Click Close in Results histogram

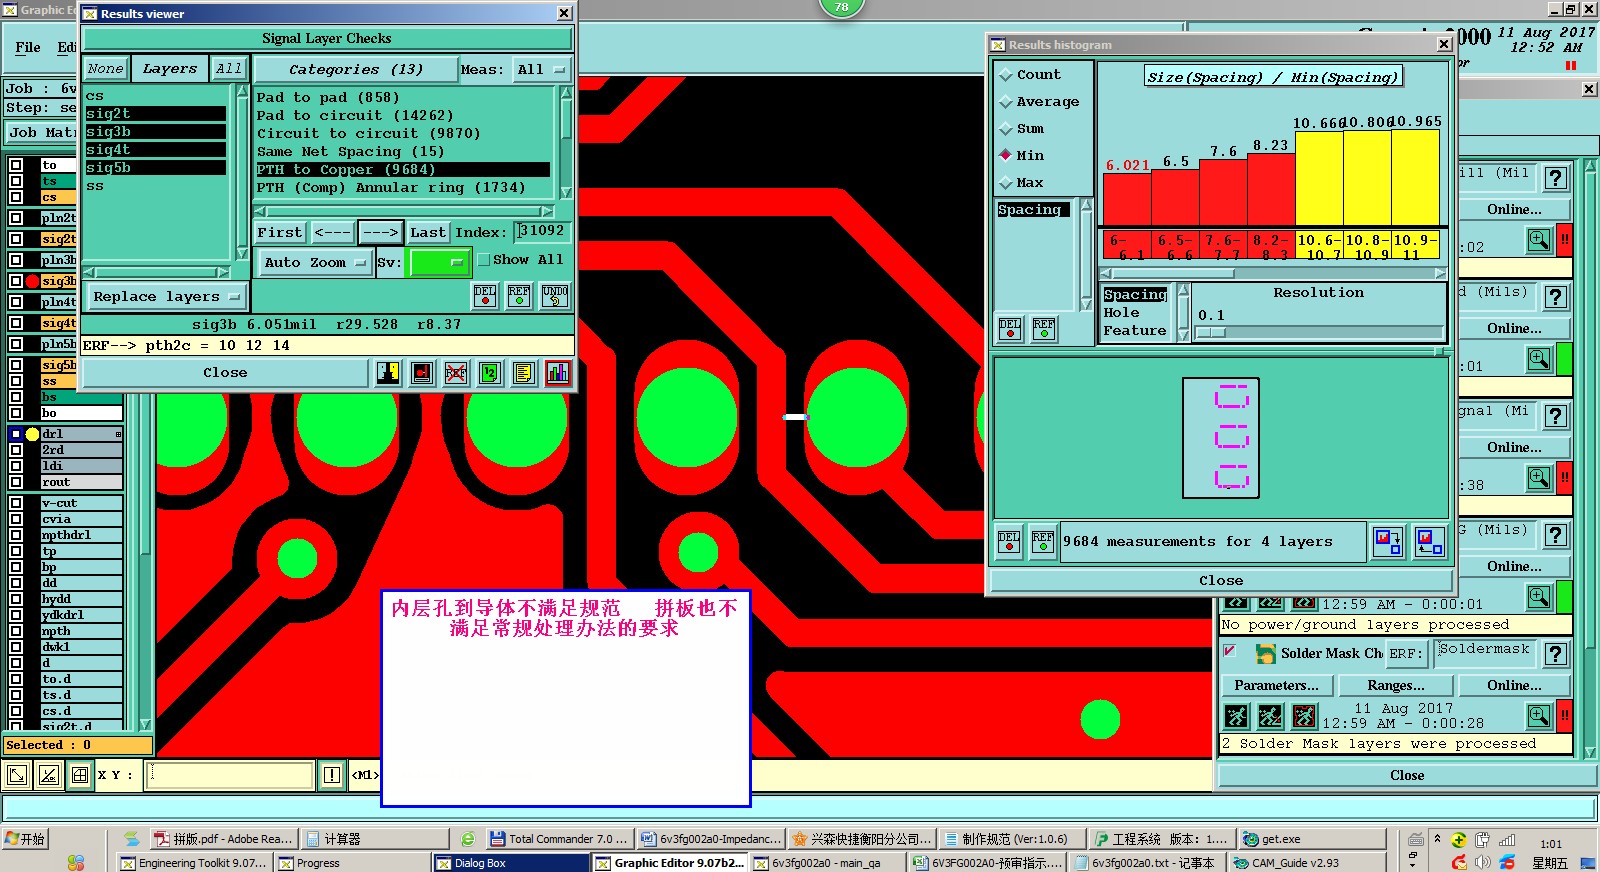coord(1220,581)
